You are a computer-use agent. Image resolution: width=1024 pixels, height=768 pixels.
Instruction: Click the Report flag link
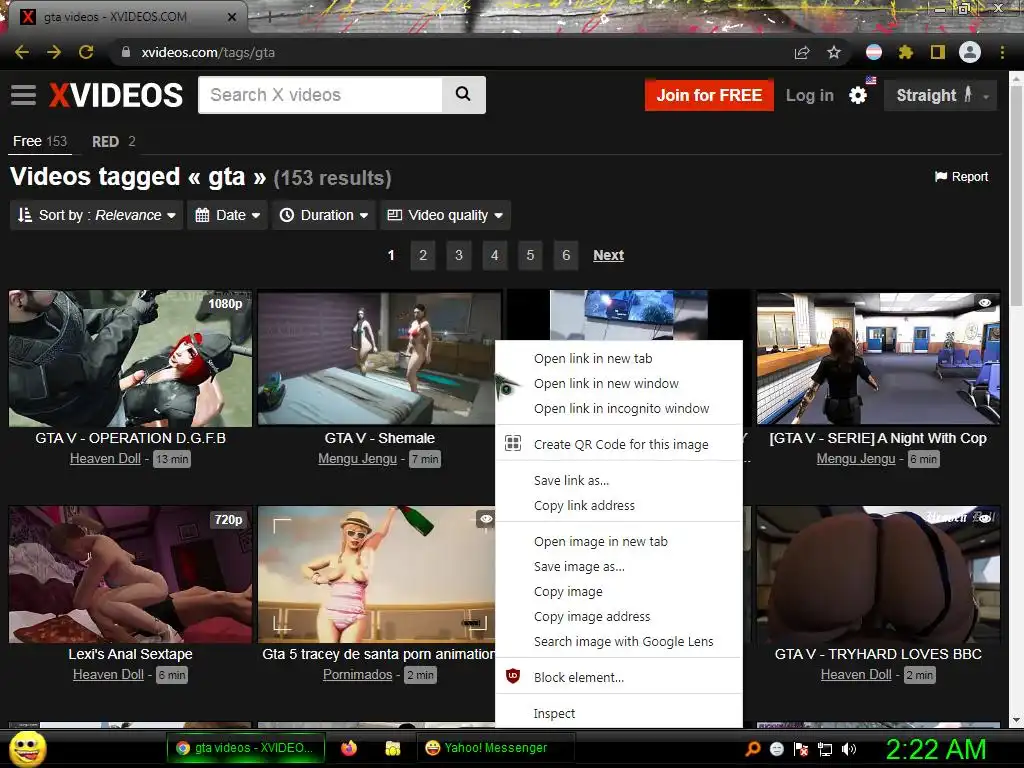click(961, 177)
